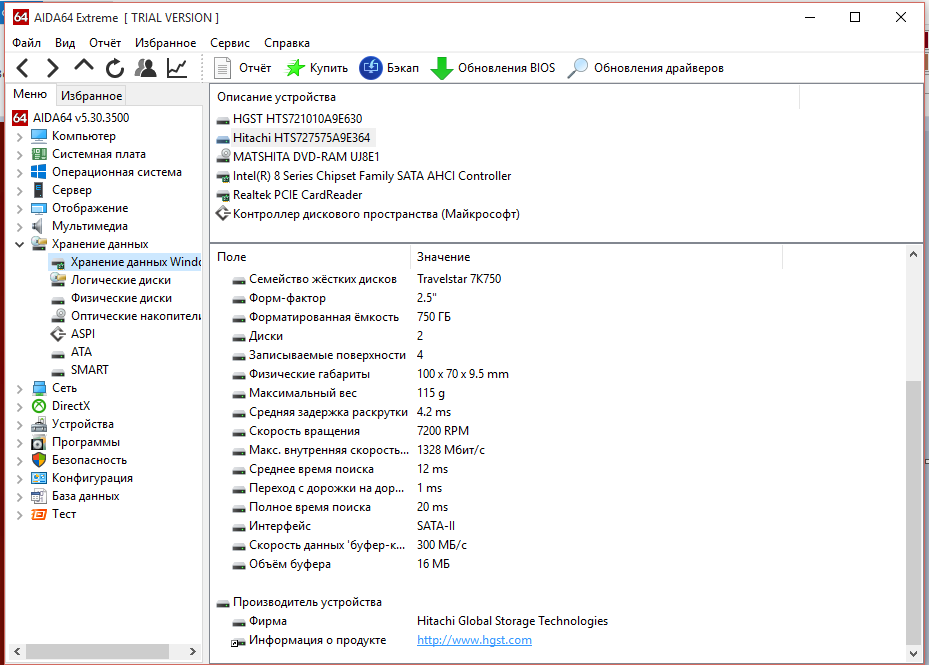The width and height of the screenshot is (929, 665).
Task: Expand the Системная плата tree node
Action: [19, 155]
